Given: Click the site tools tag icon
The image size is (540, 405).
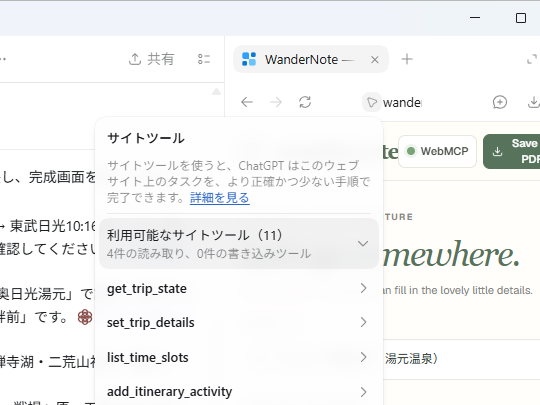Looking at the screenshot, I should pyautogui.click(x=372, y=102).
